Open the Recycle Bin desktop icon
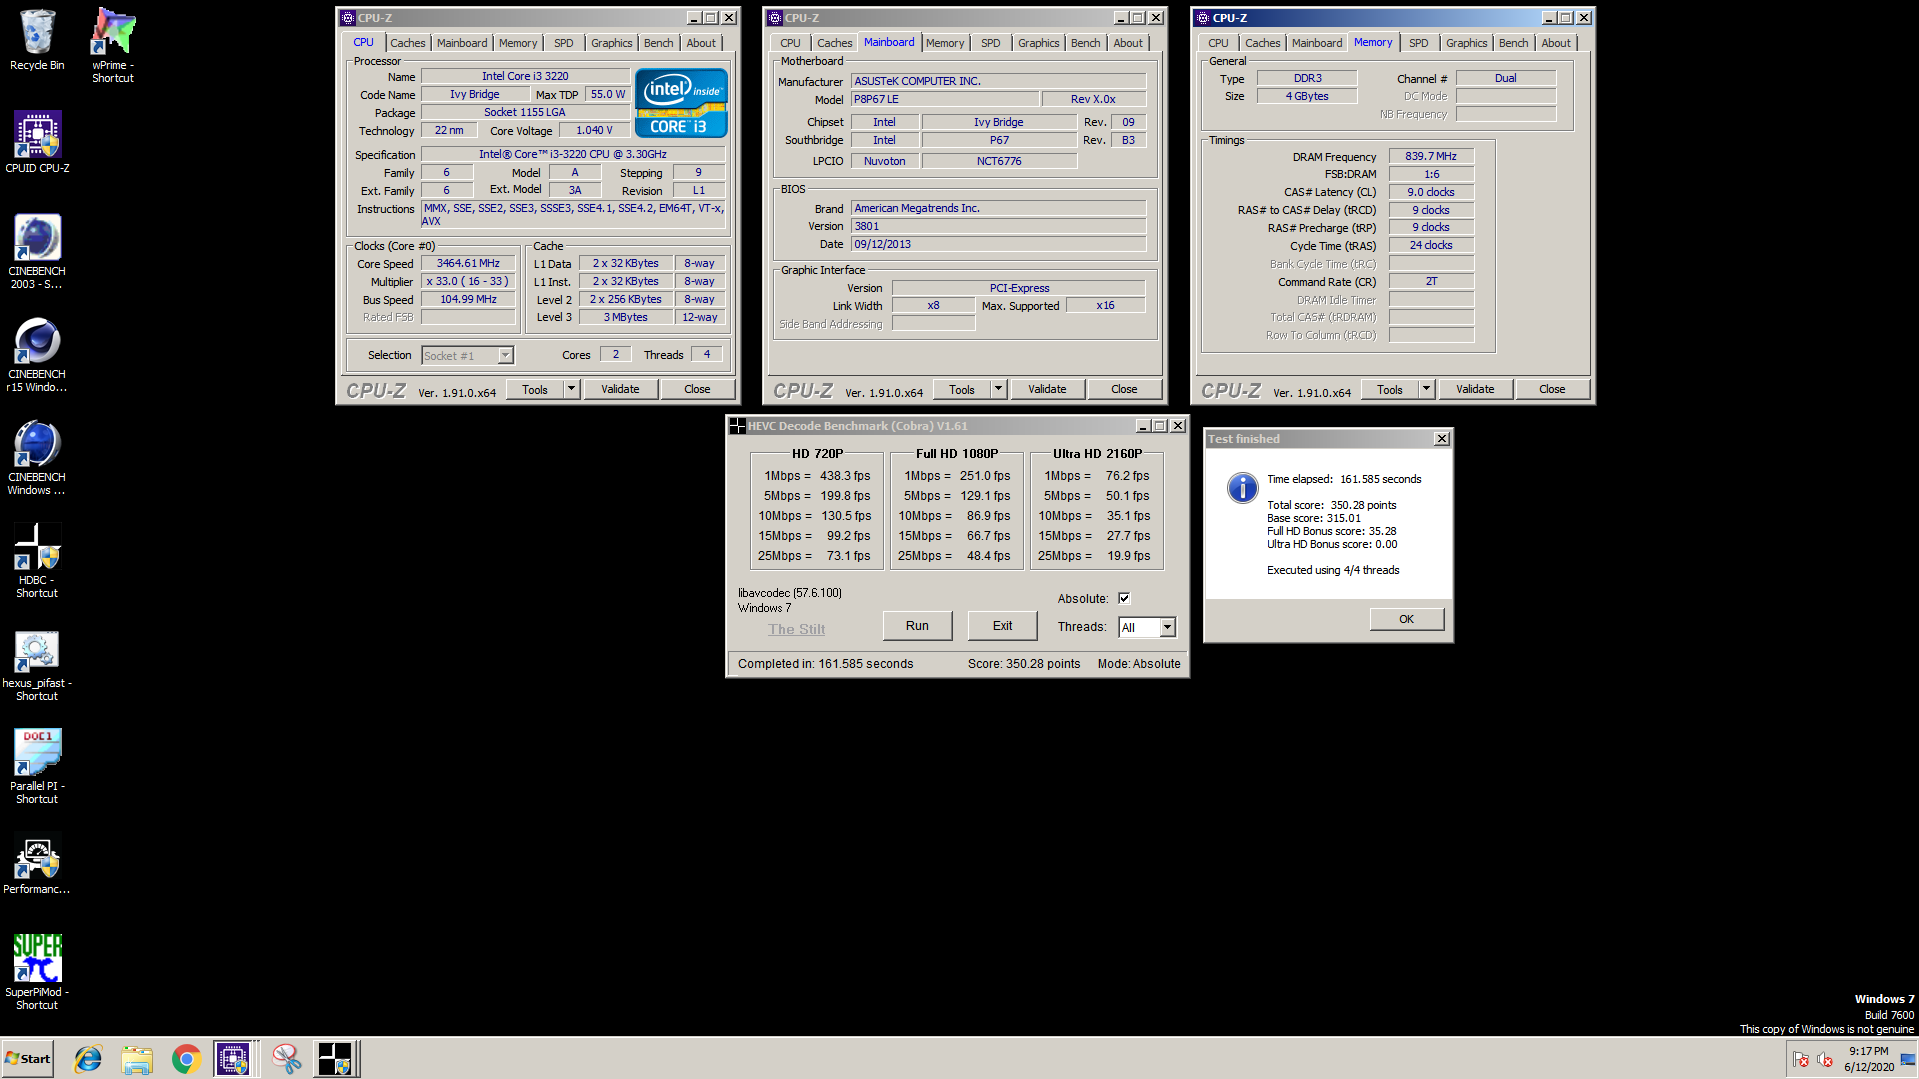Screen dimensions: 1919x1079 click(x=37, y=40)
